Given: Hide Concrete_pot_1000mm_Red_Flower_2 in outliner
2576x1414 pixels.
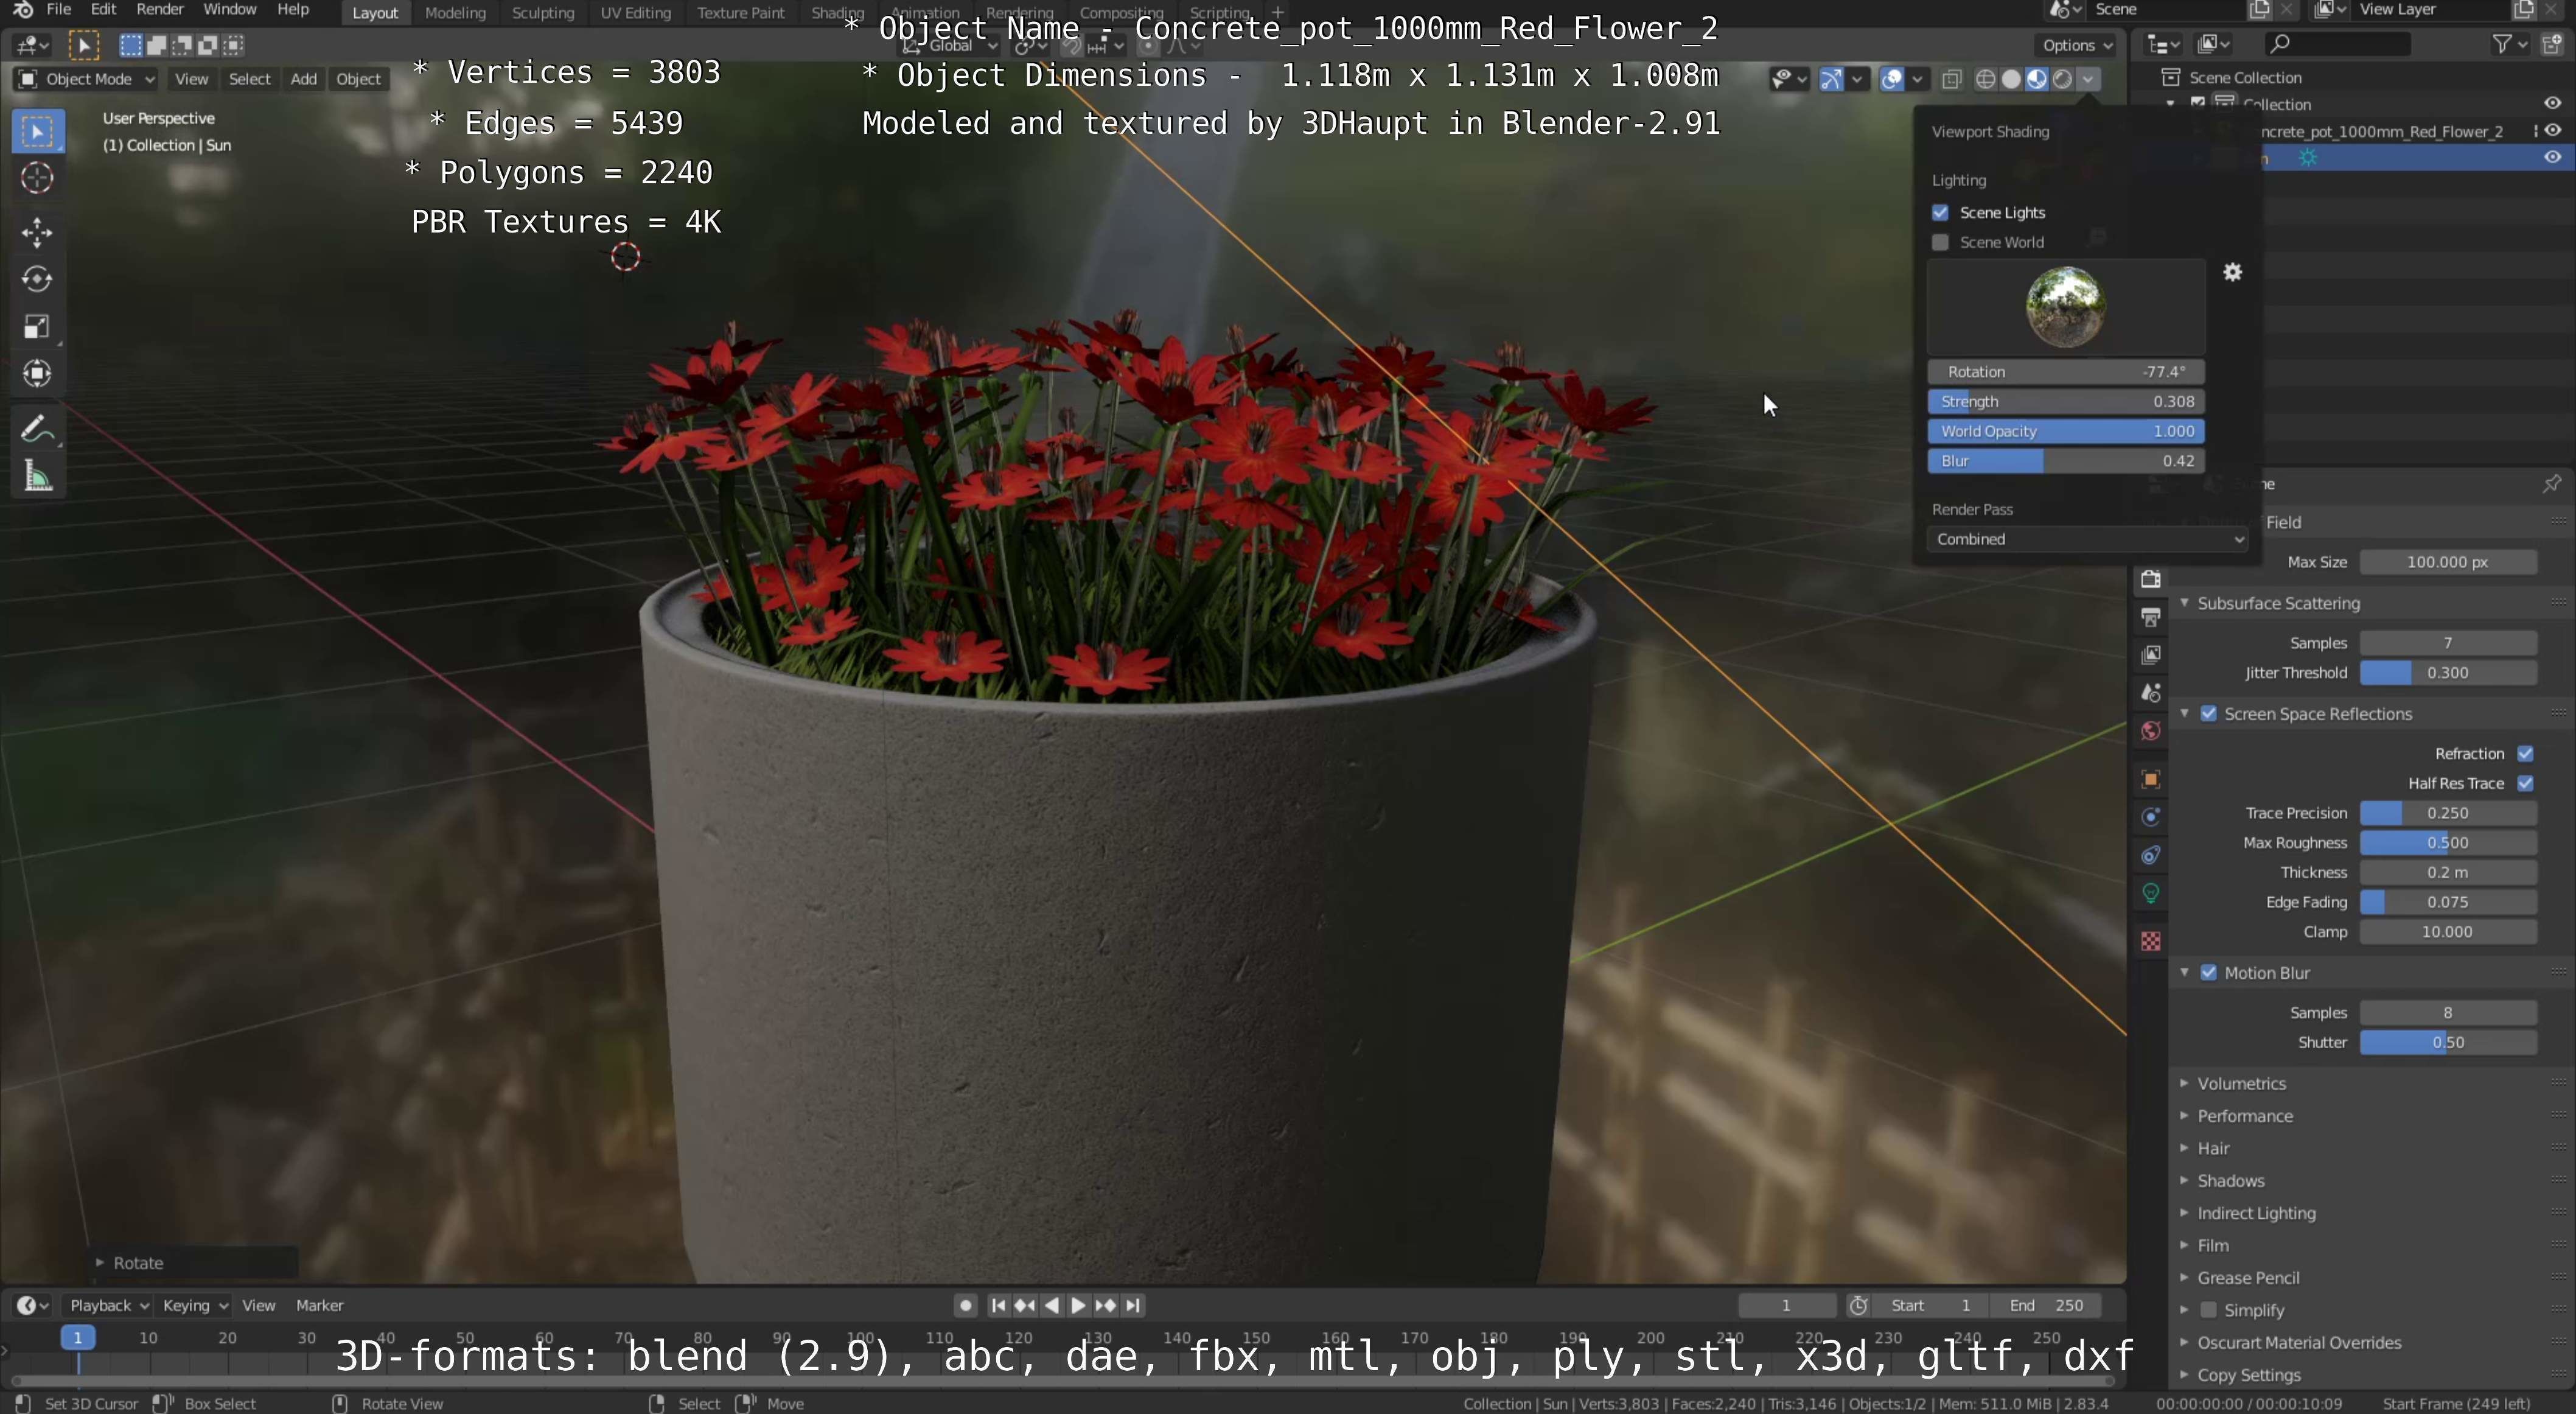Looking at the screenshot, I should click(x=2552, y=130).
